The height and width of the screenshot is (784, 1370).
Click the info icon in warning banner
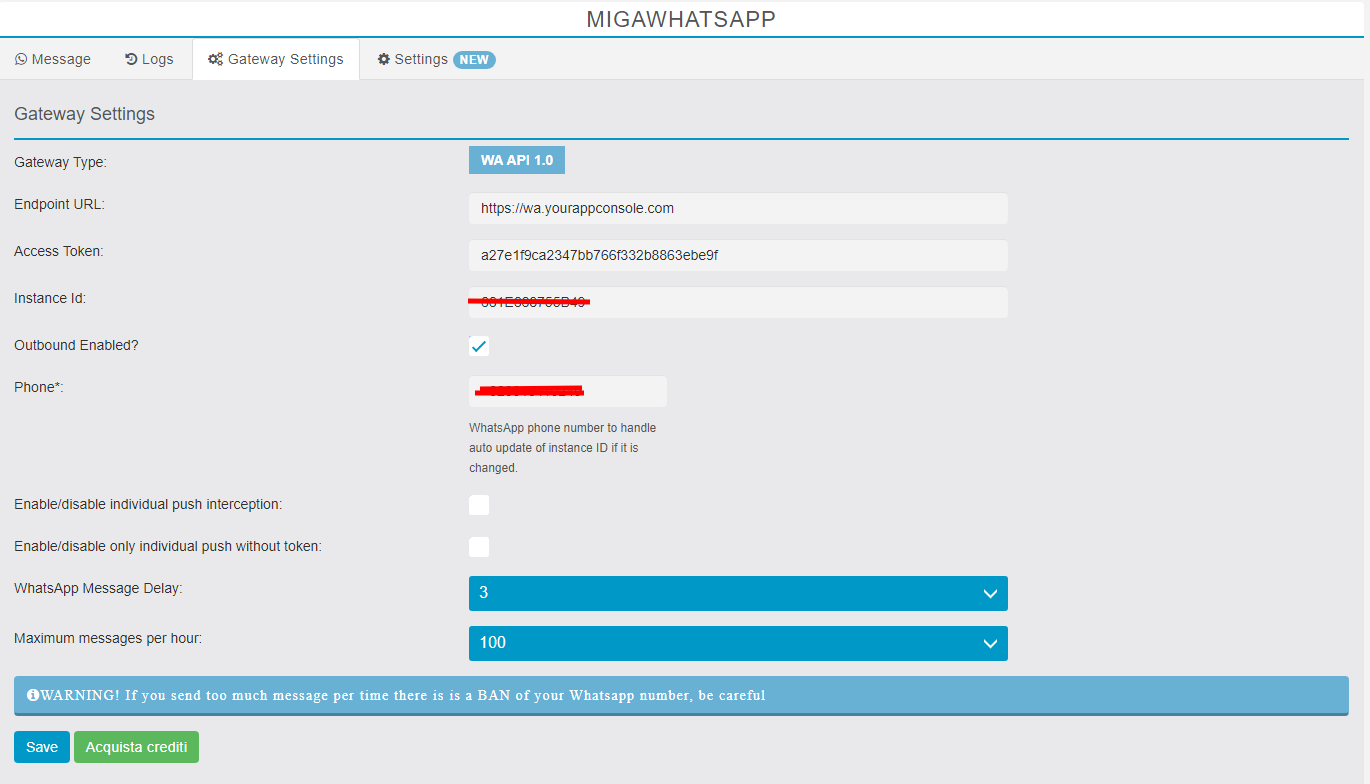(33, 695)
